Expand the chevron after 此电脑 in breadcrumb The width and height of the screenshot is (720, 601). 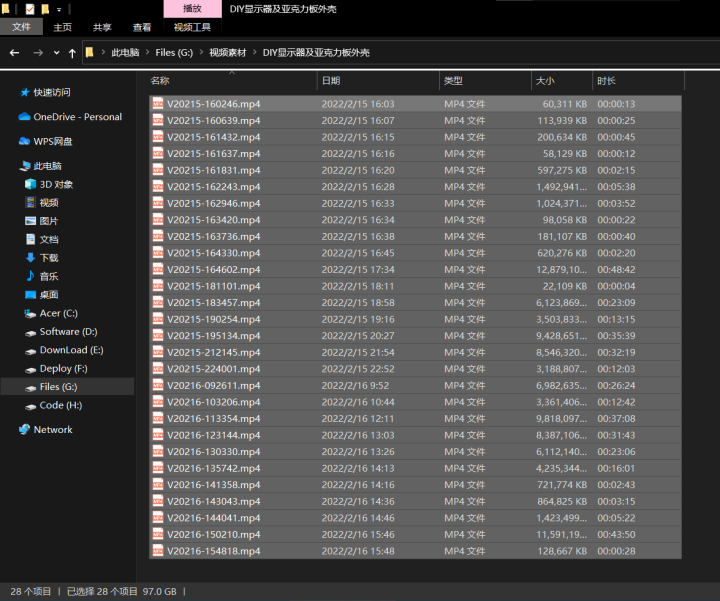(x=147, y=52)
